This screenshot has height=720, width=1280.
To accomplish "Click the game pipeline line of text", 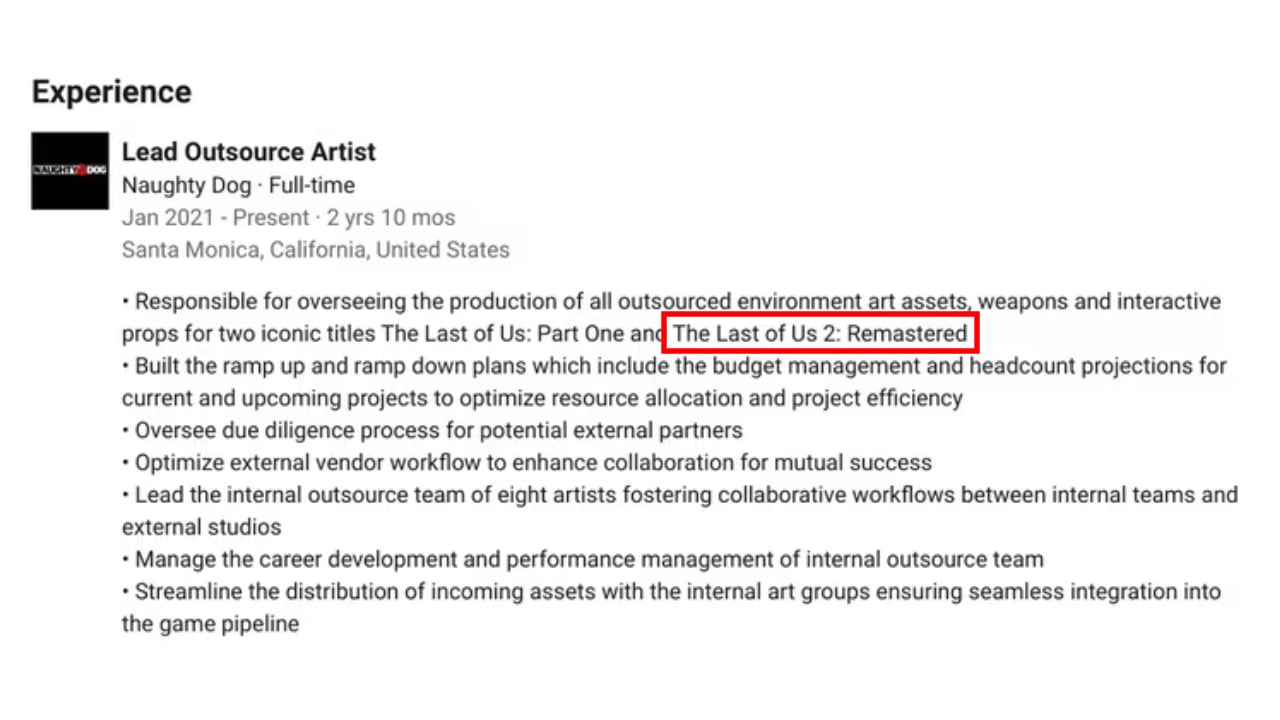I will [211, 624].
